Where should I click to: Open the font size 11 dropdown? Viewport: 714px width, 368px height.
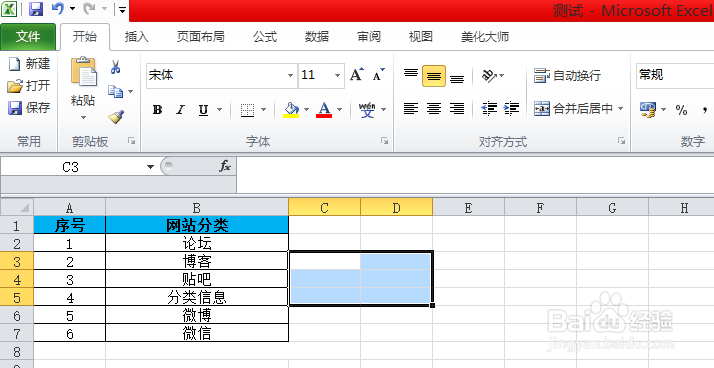(x=337, y=75)
